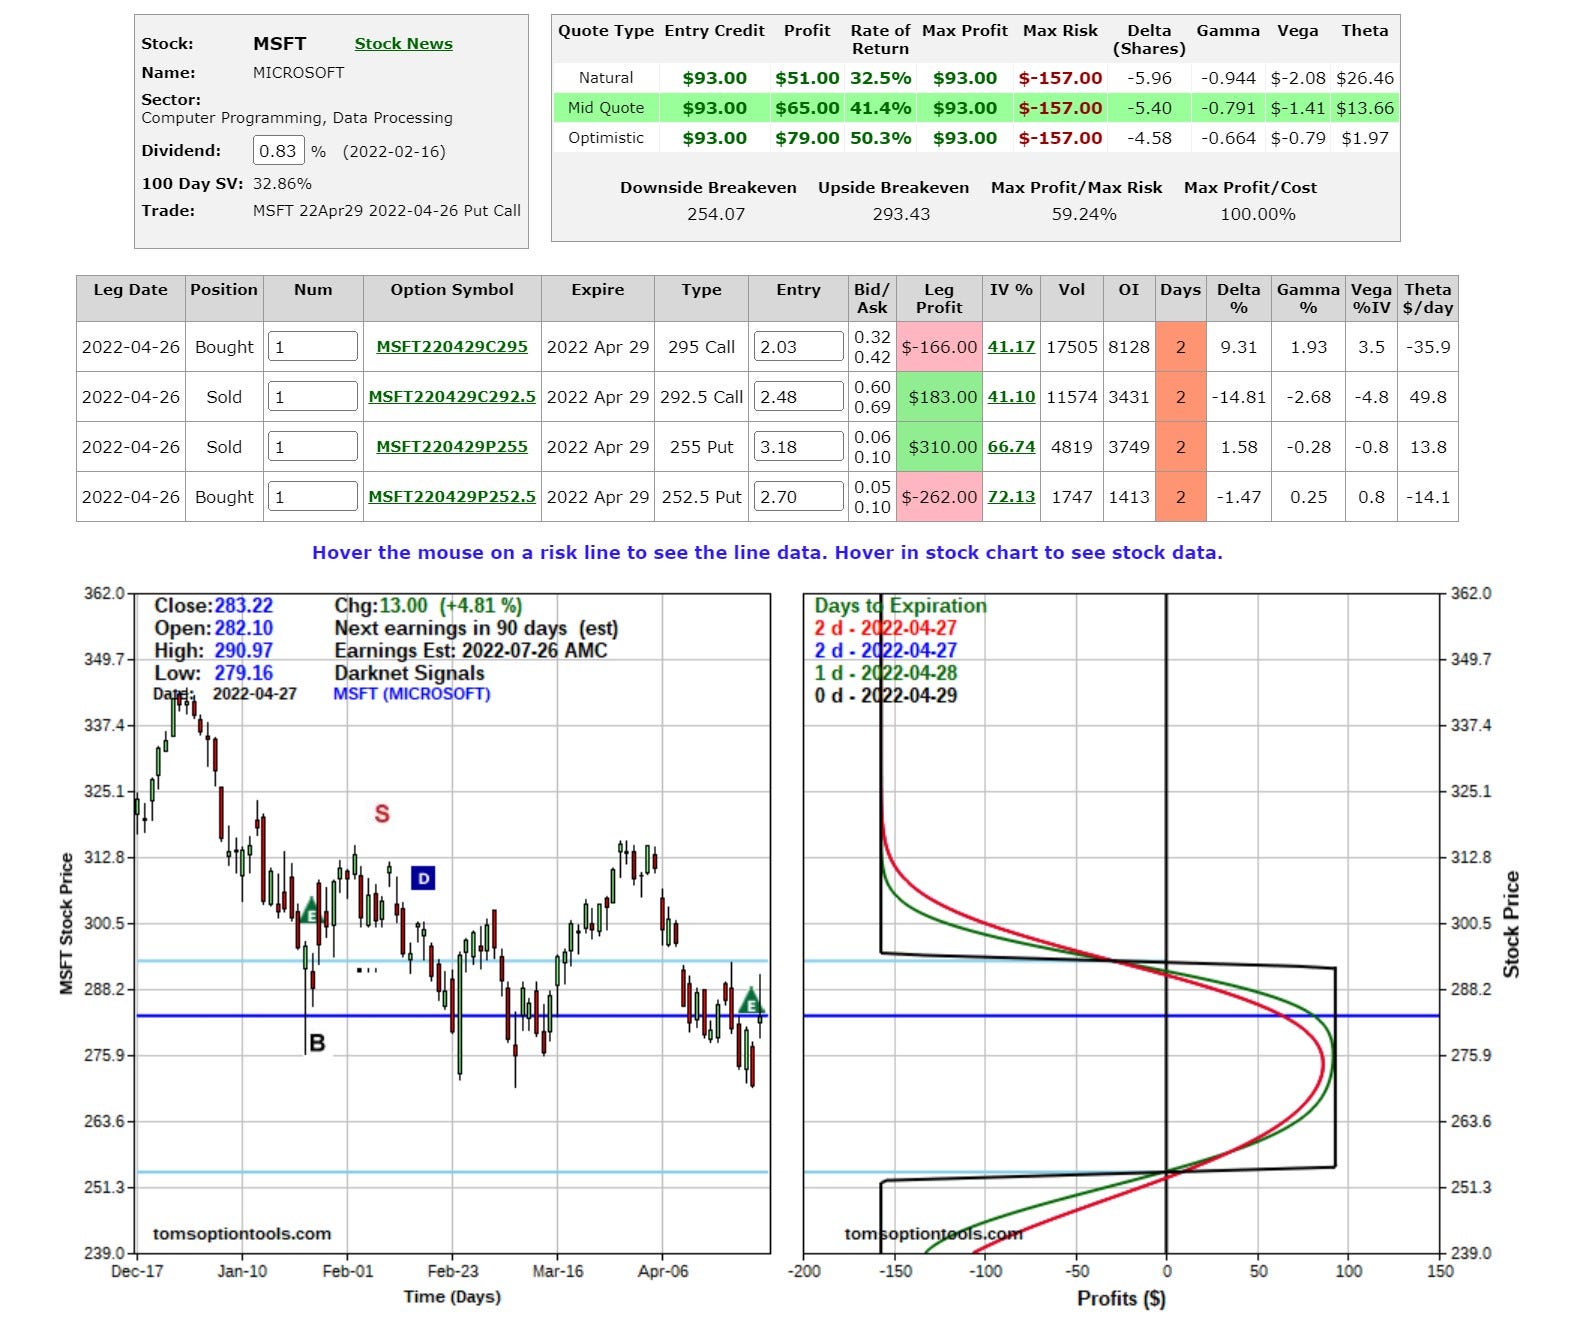Click the 66.74 IV percent link
The width and height of the screenshot is (1590, 1332).
point(1011,447)
